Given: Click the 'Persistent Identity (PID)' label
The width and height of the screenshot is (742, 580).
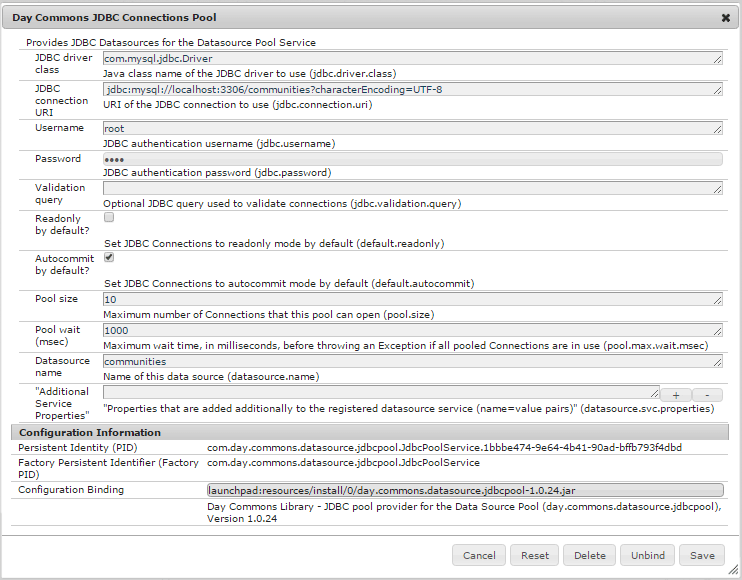Looking at the screenshot, I should (x=78, y=448).
